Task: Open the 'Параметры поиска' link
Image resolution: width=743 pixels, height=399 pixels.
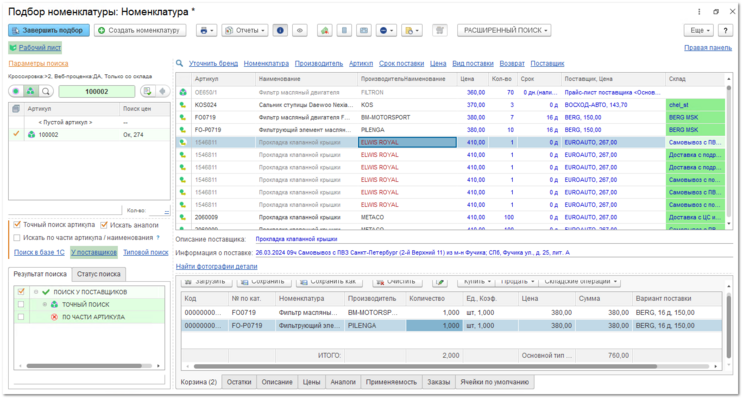Action: pyautogui.click(x=38, y=63)
